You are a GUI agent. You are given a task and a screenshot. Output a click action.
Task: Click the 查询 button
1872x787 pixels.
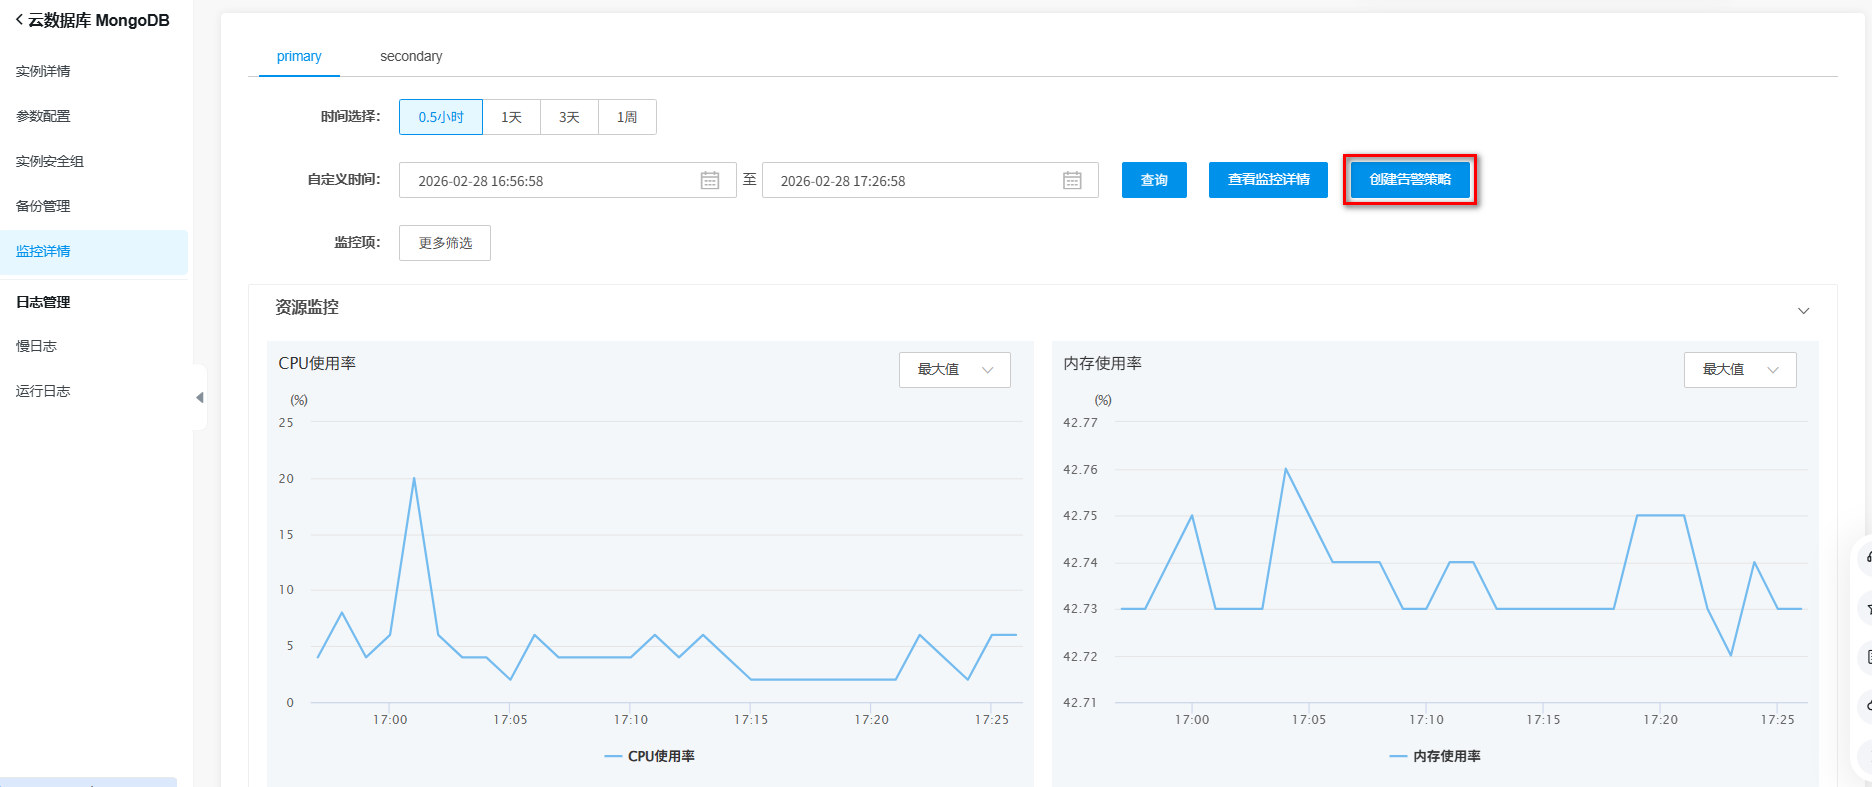[1154, 180]
